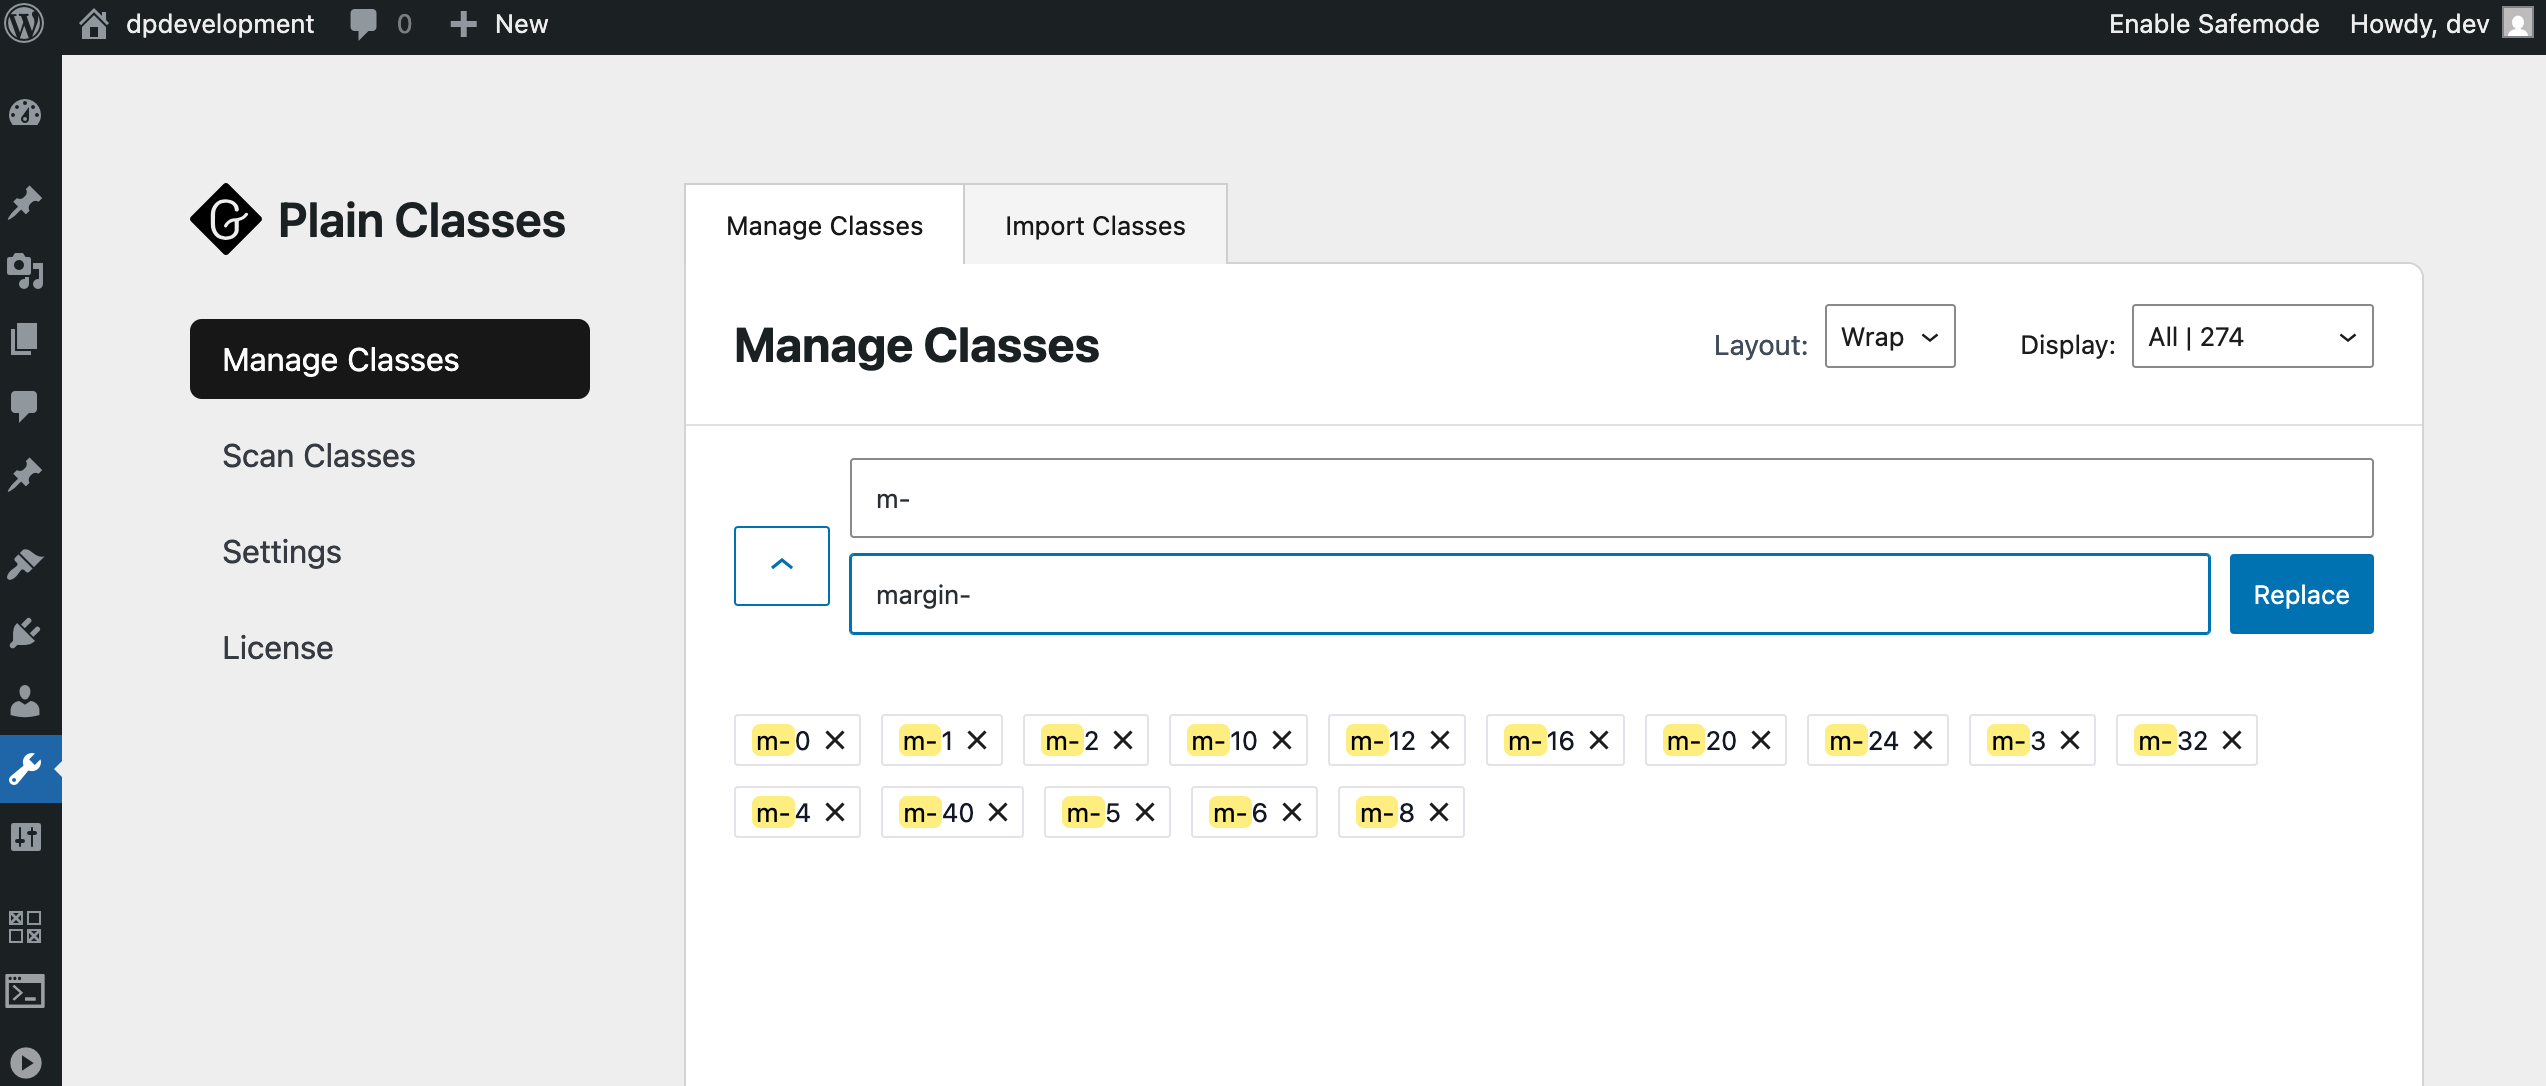Remove the m-24 class

[x=1923, y=740]
